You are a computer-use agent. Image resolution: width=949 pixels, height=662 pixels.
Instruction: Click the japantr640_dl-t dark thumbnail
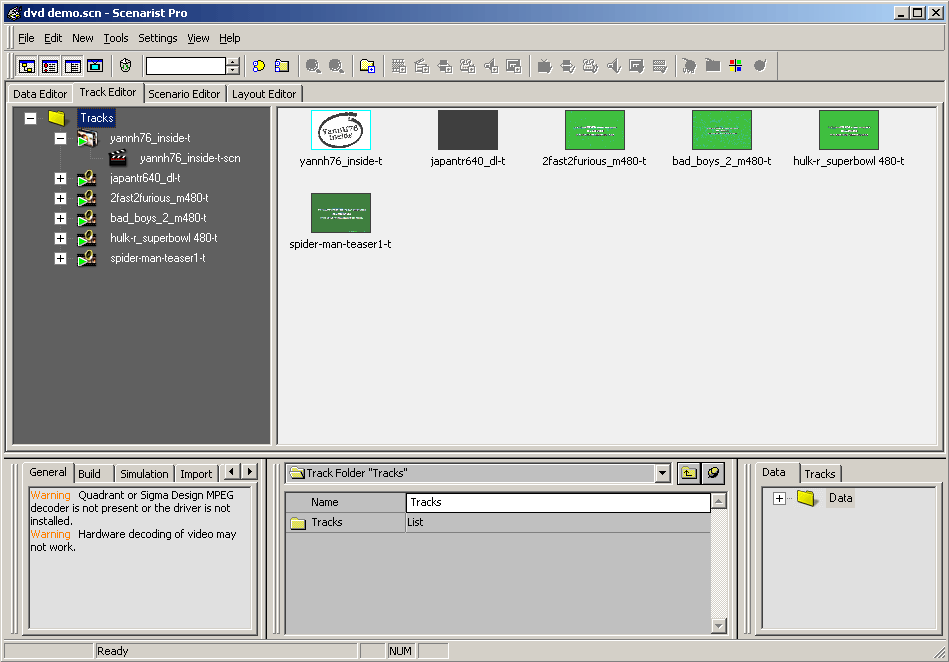(x=468, y=129)
